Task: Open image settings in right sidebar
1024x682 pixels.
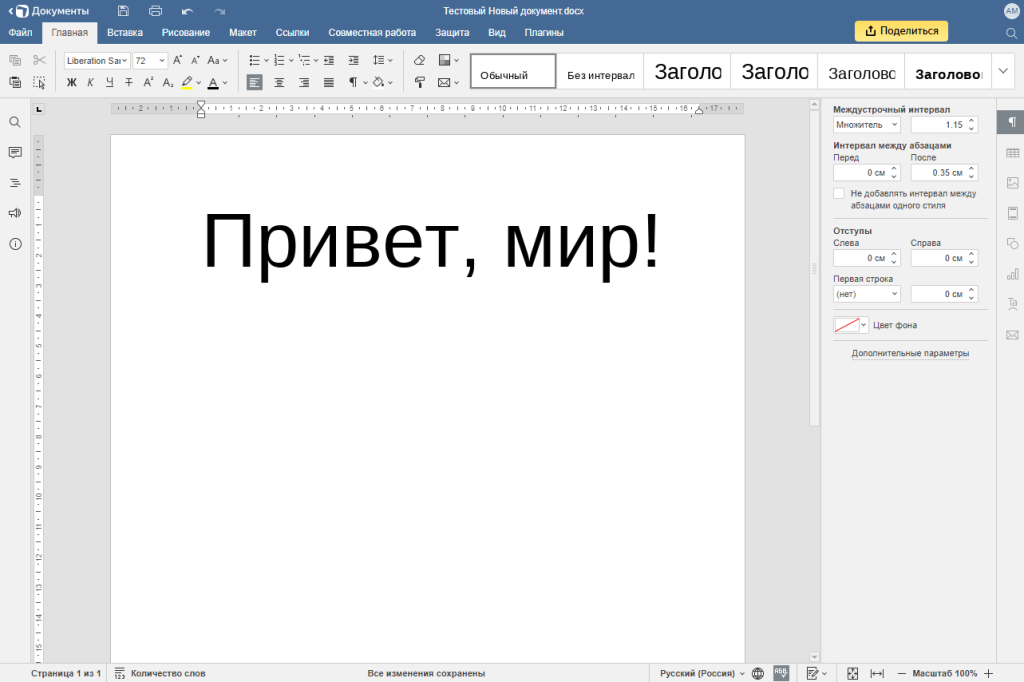Action: pyautogui.click(x=1012, y=183)
